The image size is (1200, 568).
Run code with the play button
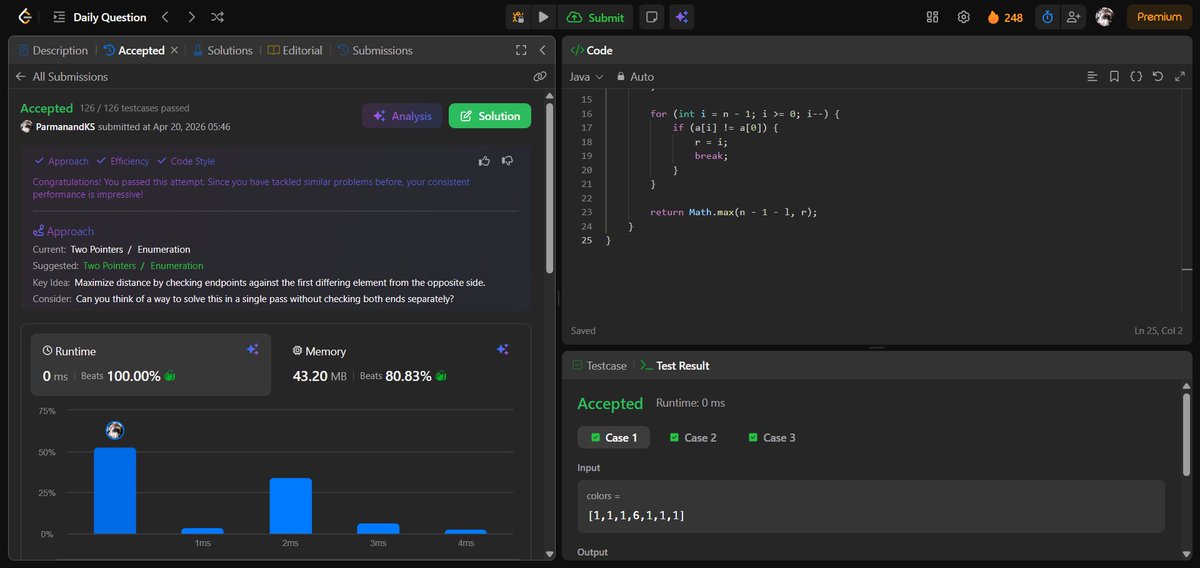543,17
